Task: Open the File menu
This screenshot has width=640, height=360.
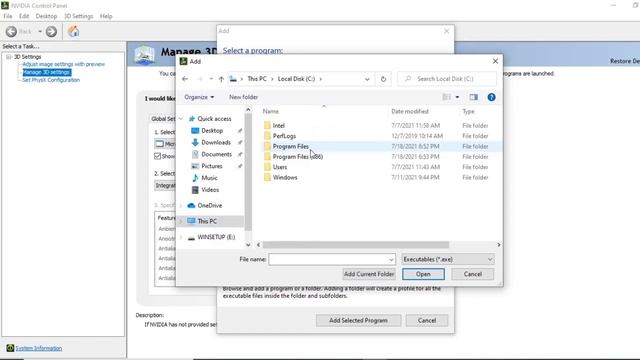Action: (8, 16)
